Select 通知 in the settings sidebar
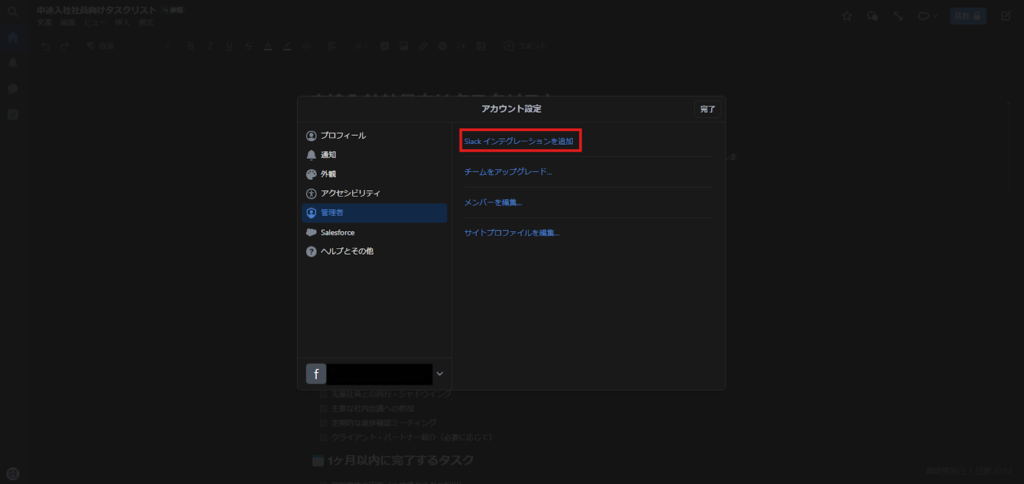The width and height of the screenshot is (1024, 484). (328, 155)
